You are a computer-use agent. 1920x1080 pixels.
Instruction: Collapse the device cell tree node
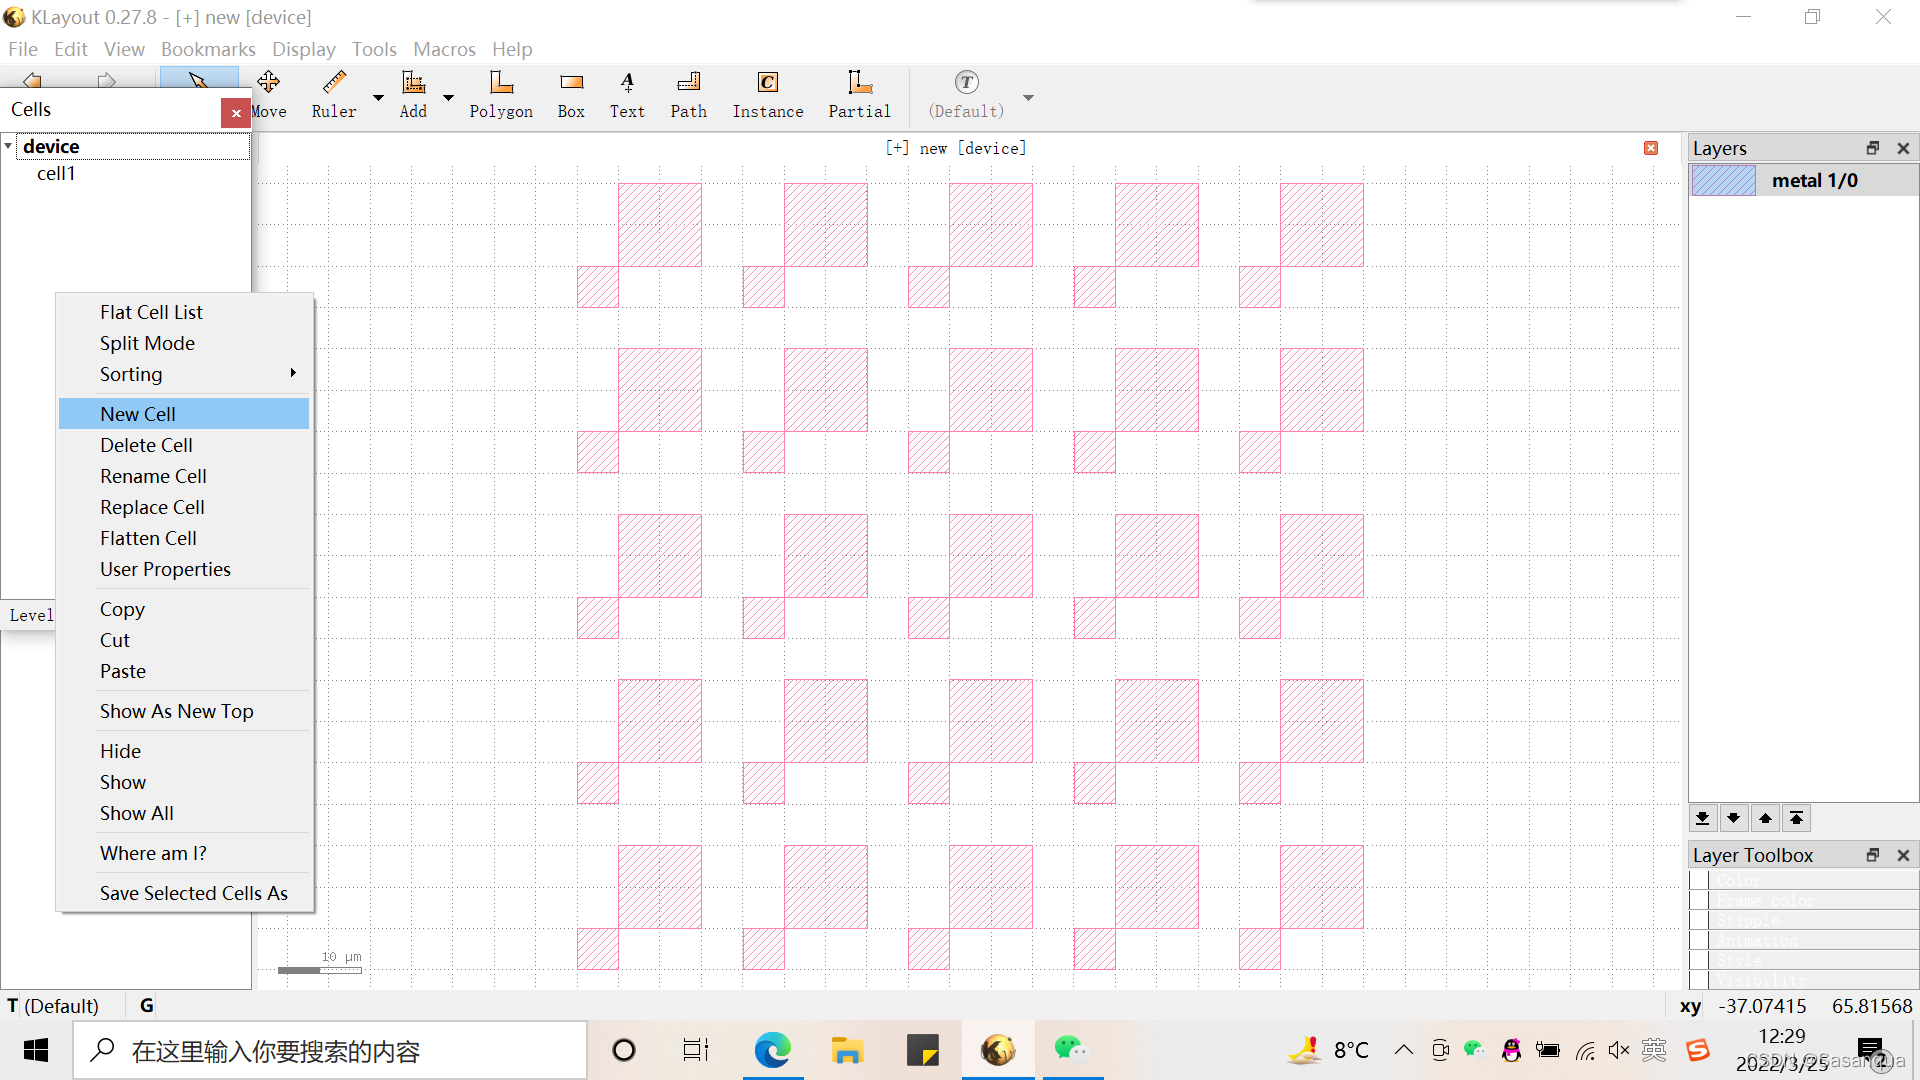(9, 146)
